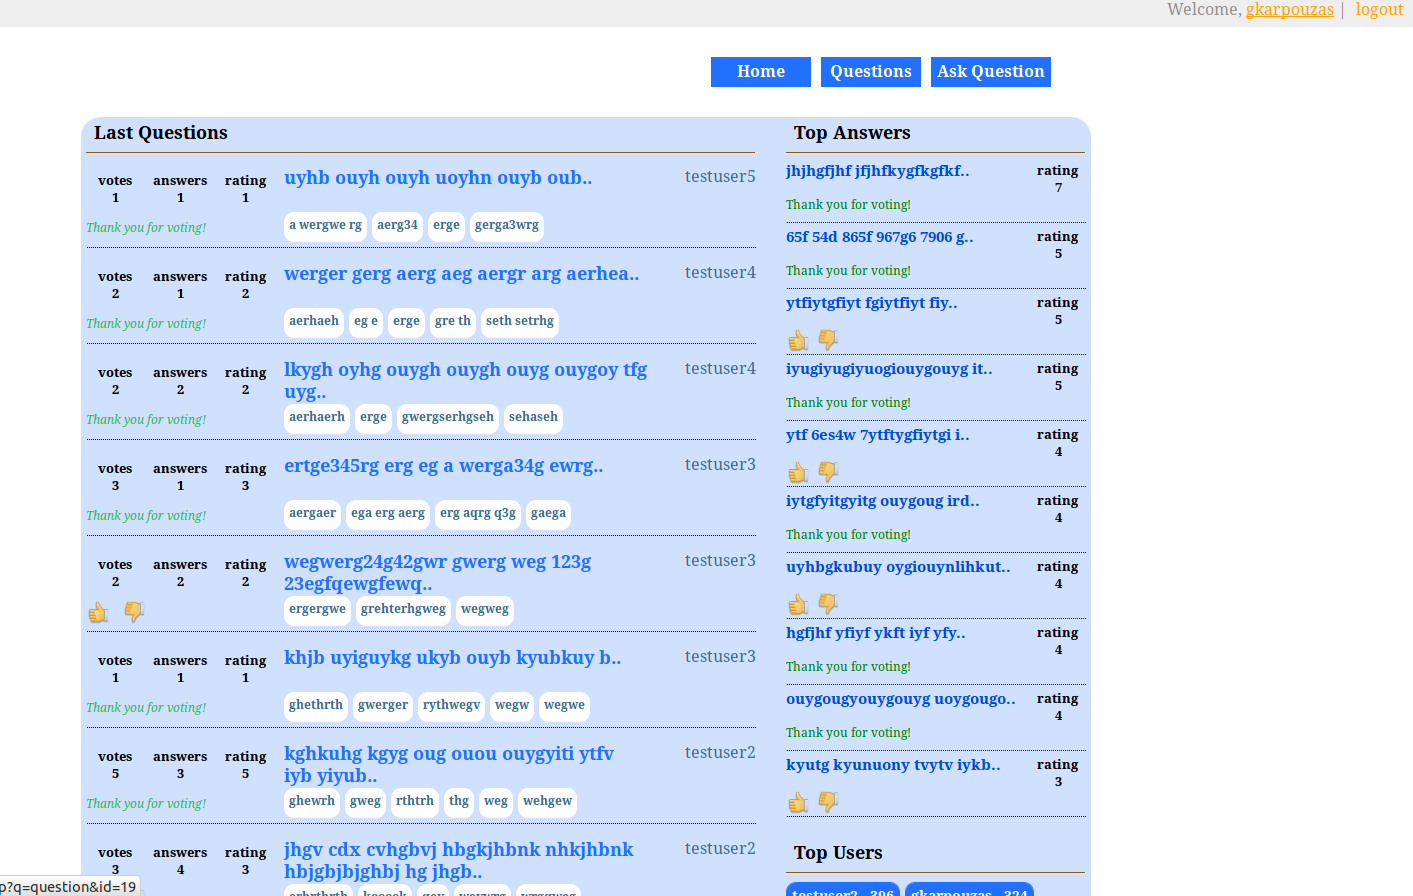Open the Questions page
The height and width of the screenshot is (896, 1413).
870,72
